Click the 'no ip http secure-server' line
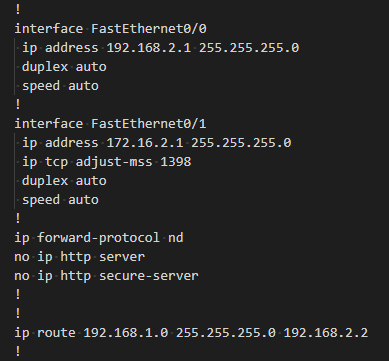Screen dimensions: 389x361 coord(106,276)
